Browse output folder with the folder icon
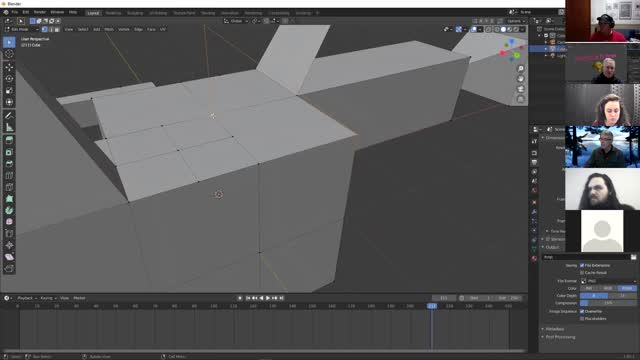Viewport: 640px width, 360px height. 633,257
